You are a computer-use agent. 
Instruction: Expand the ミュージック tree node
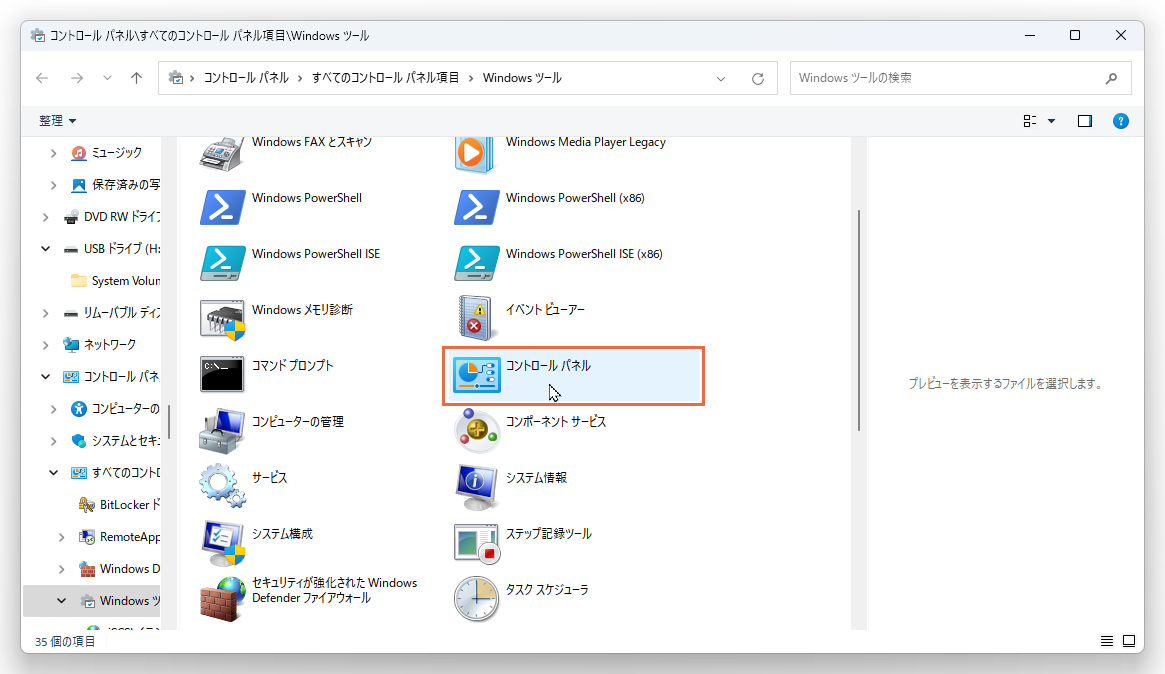click(53, 153)
